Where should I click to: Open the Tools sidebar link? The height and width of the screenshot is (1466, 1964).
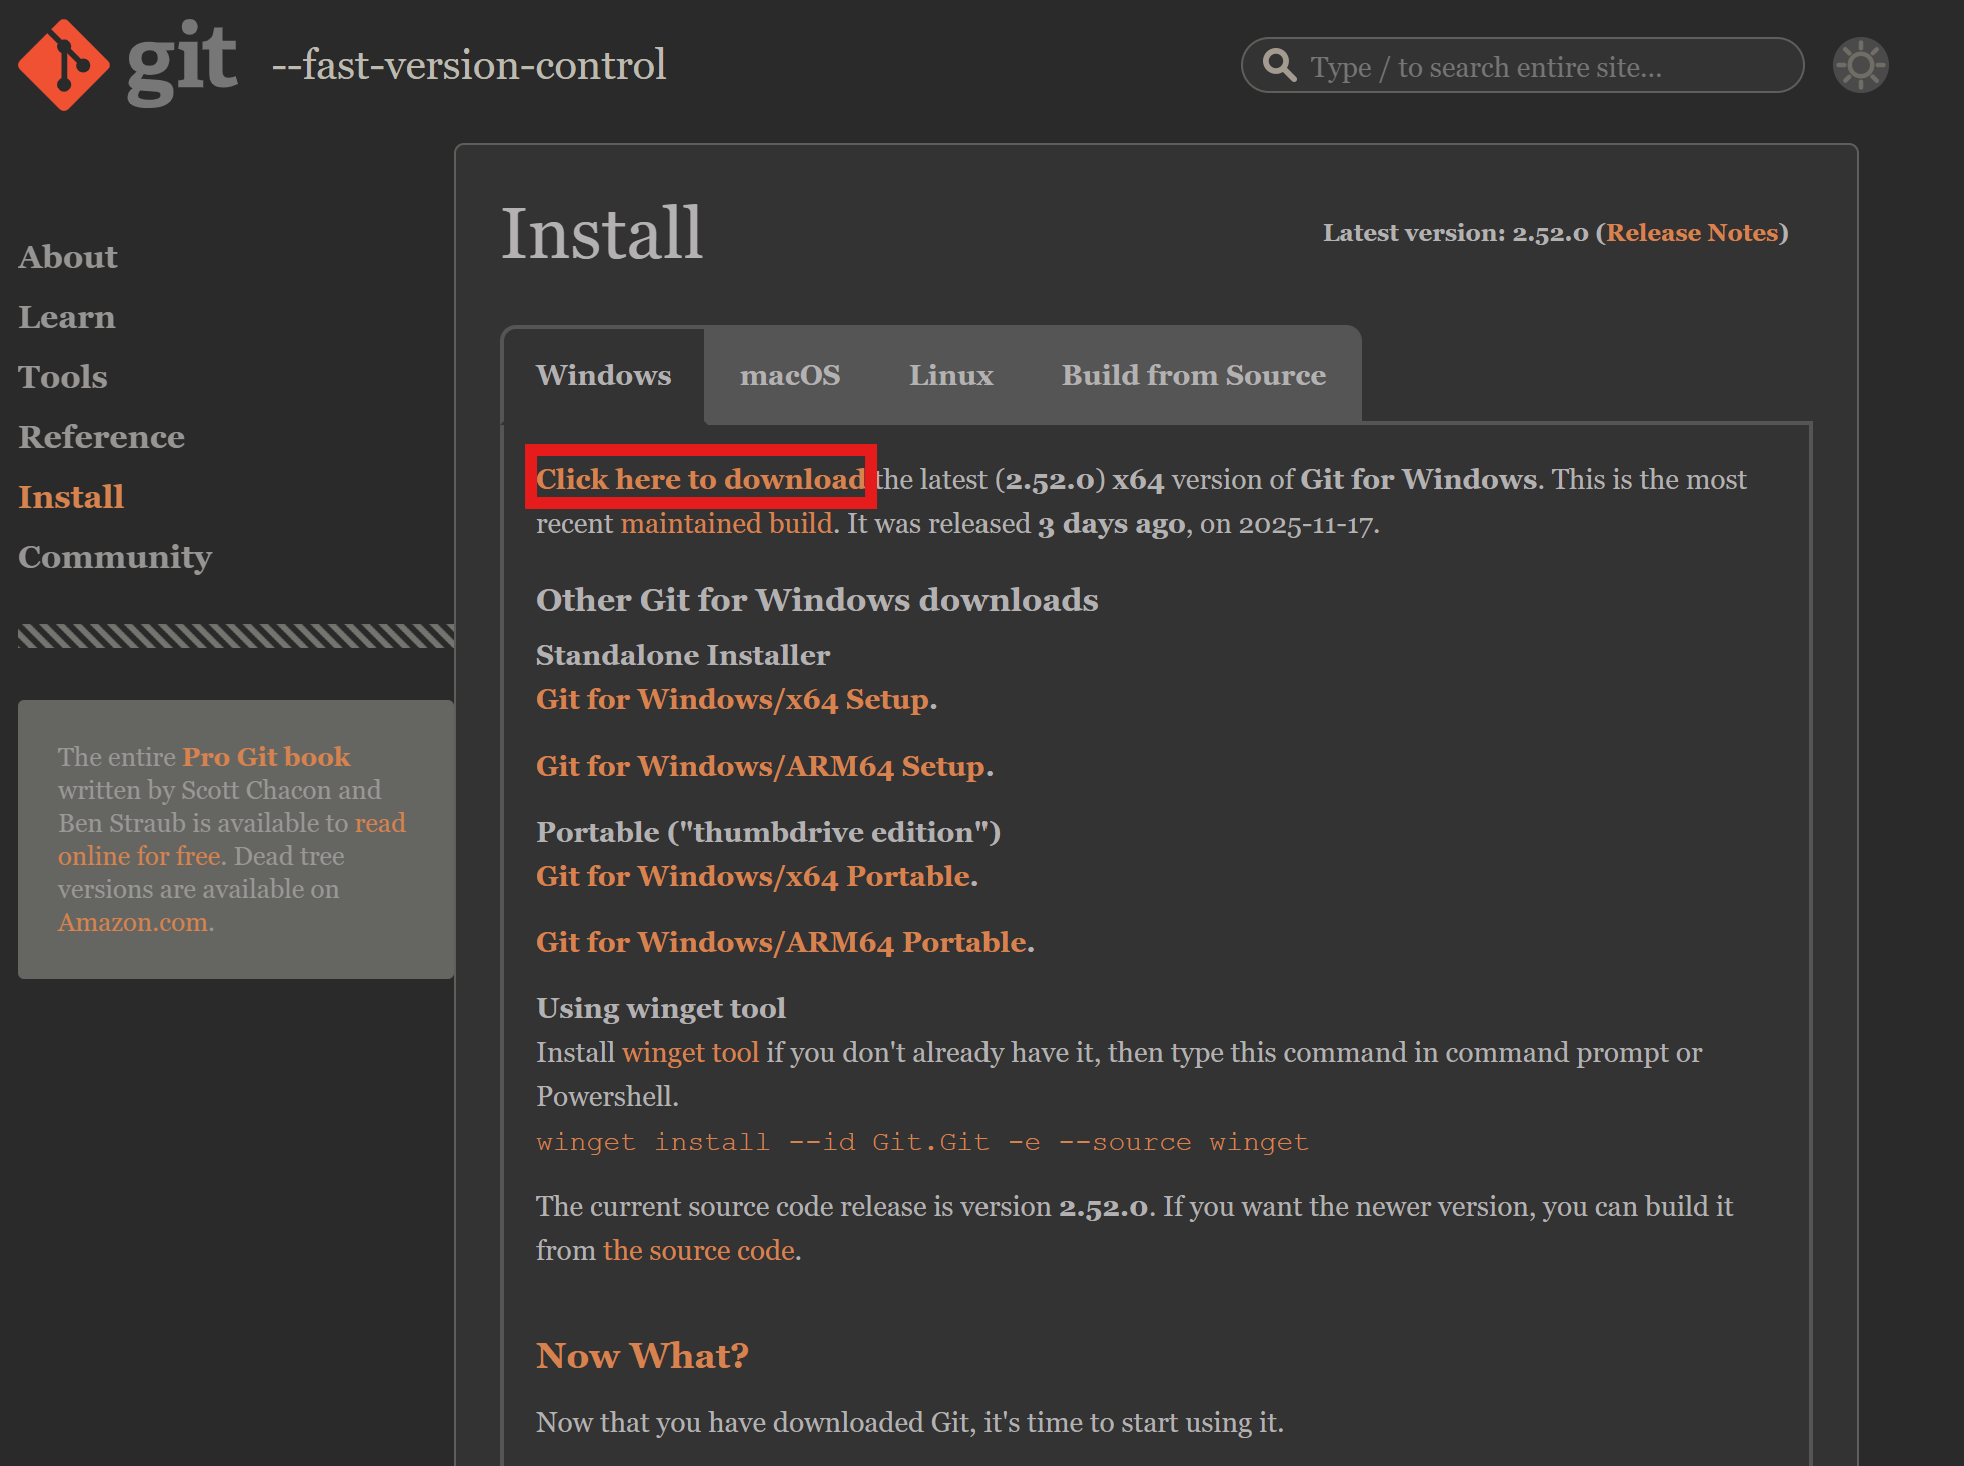[63, 377]
